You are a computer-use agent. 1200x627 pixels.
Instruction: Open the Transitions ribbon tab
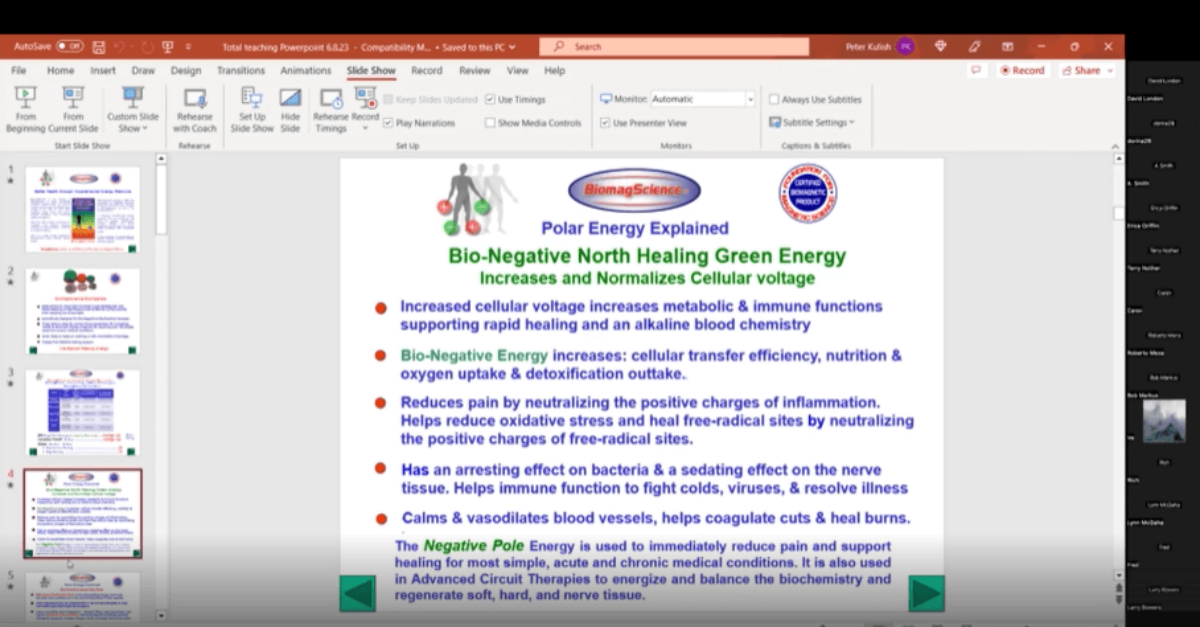tap(241, 70)
